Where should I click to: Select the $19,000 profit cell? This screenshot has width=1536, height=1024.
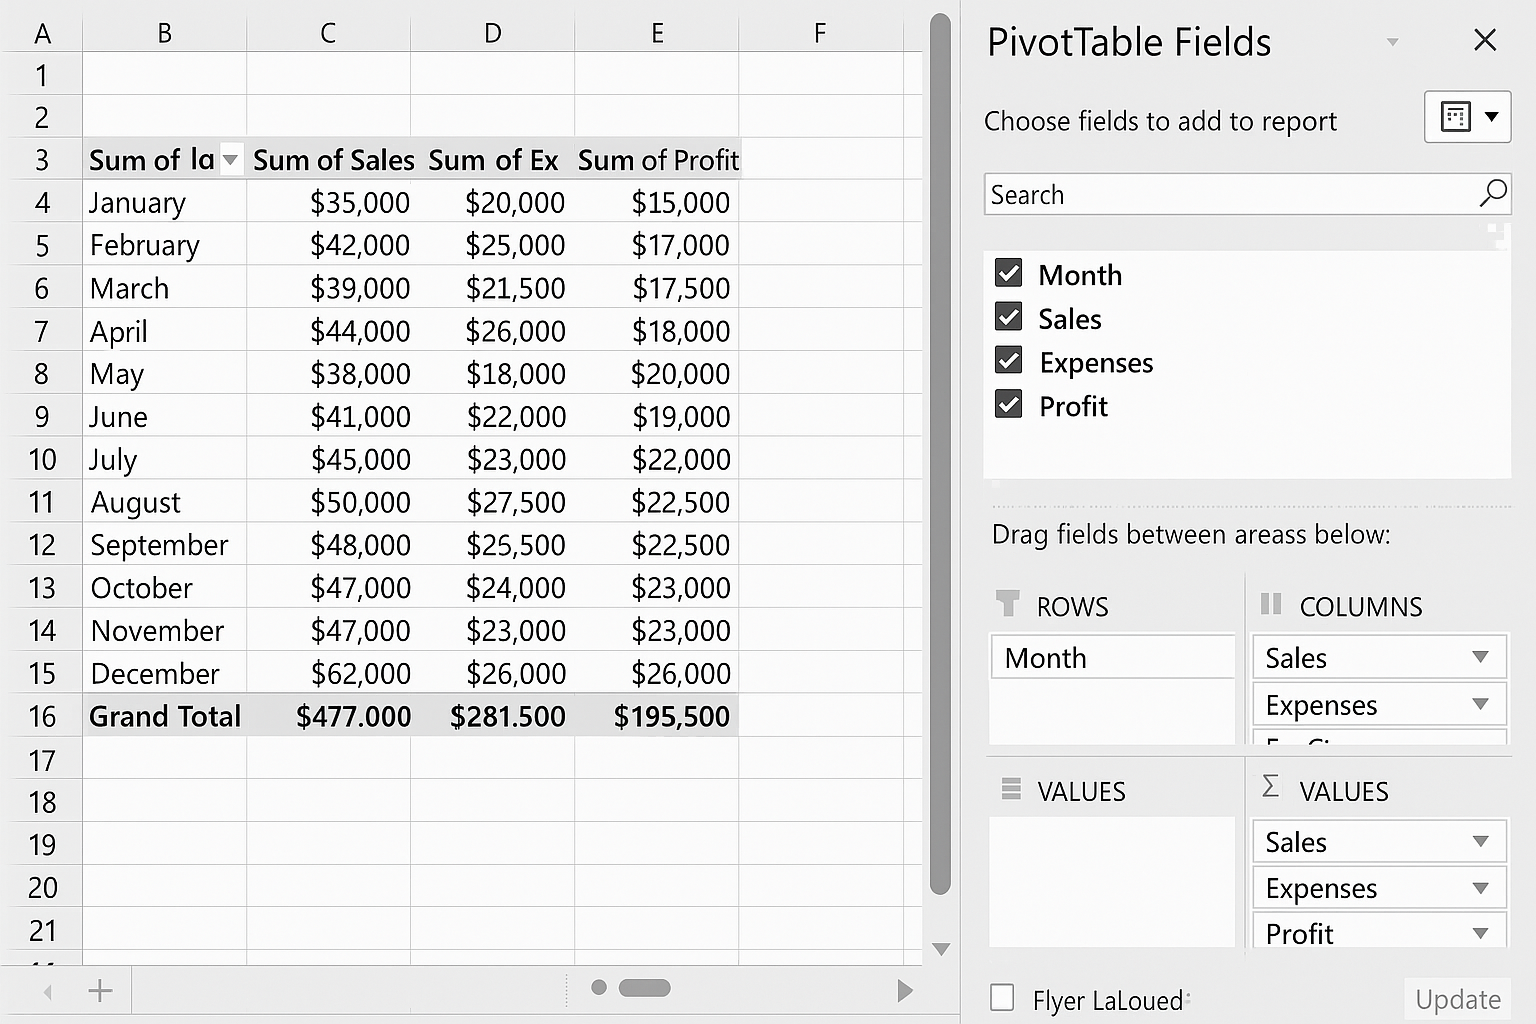(657, 416)
